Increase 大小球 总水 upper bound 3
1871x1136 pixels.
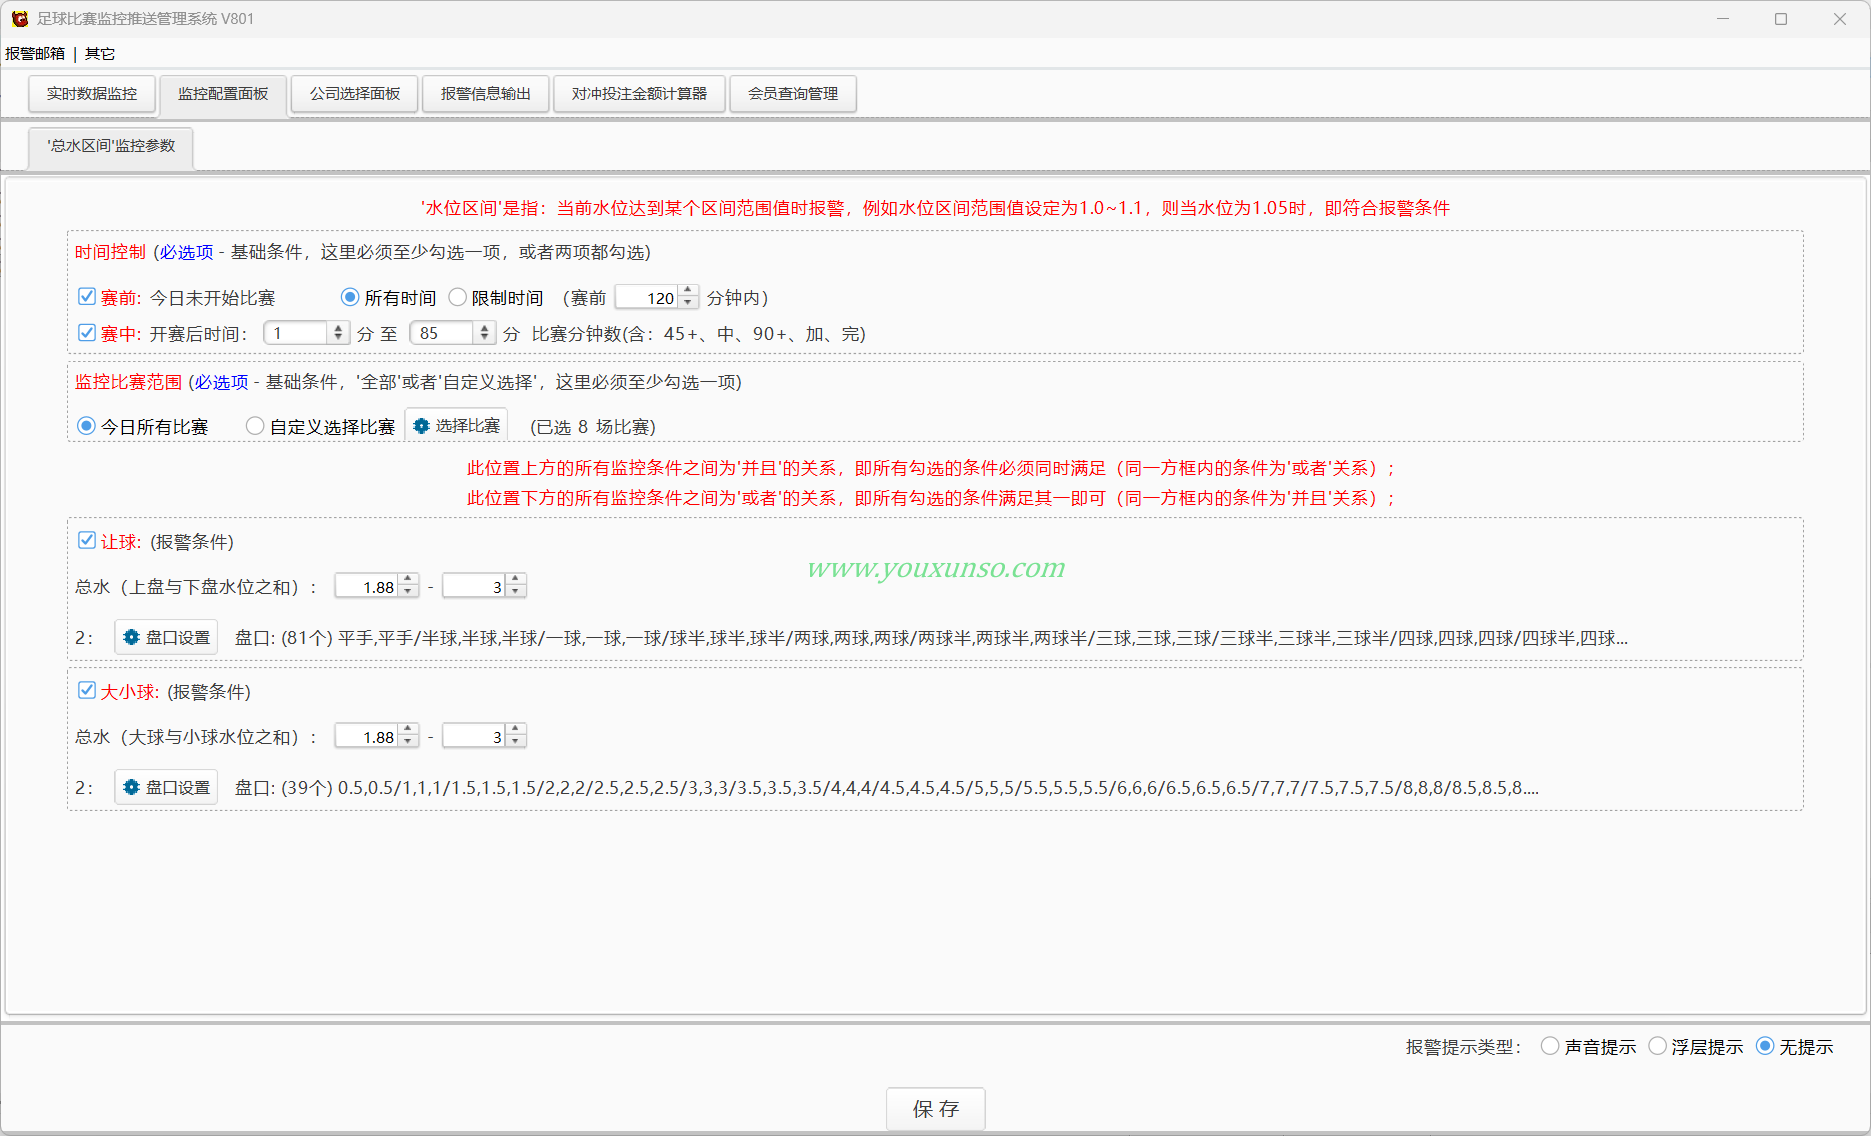[515, 730]
